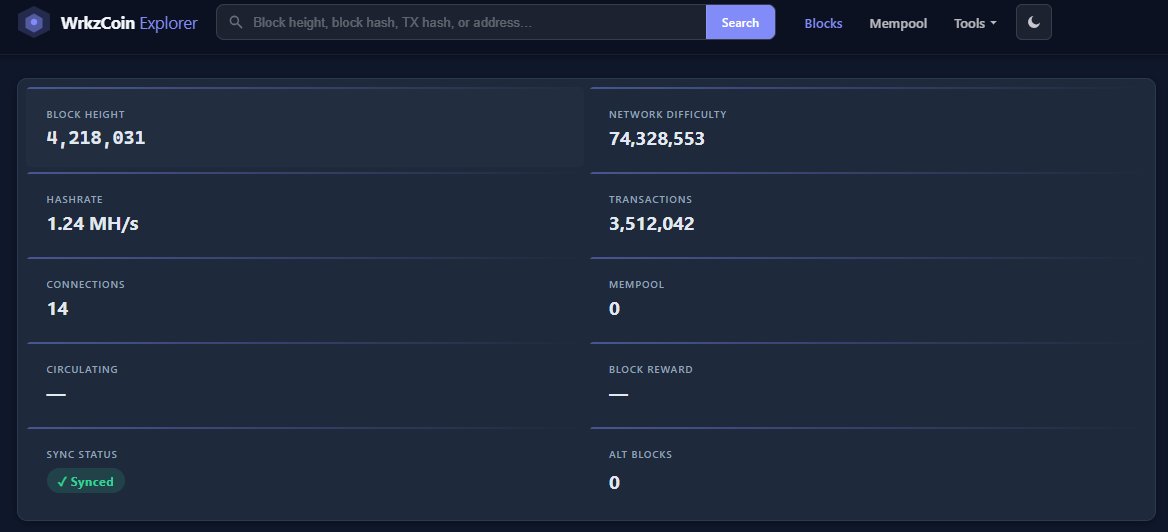Click the WrkzCoin hexagon logo icon
The width and height of the screenshot is (1168, 532).
coord(34,22)
